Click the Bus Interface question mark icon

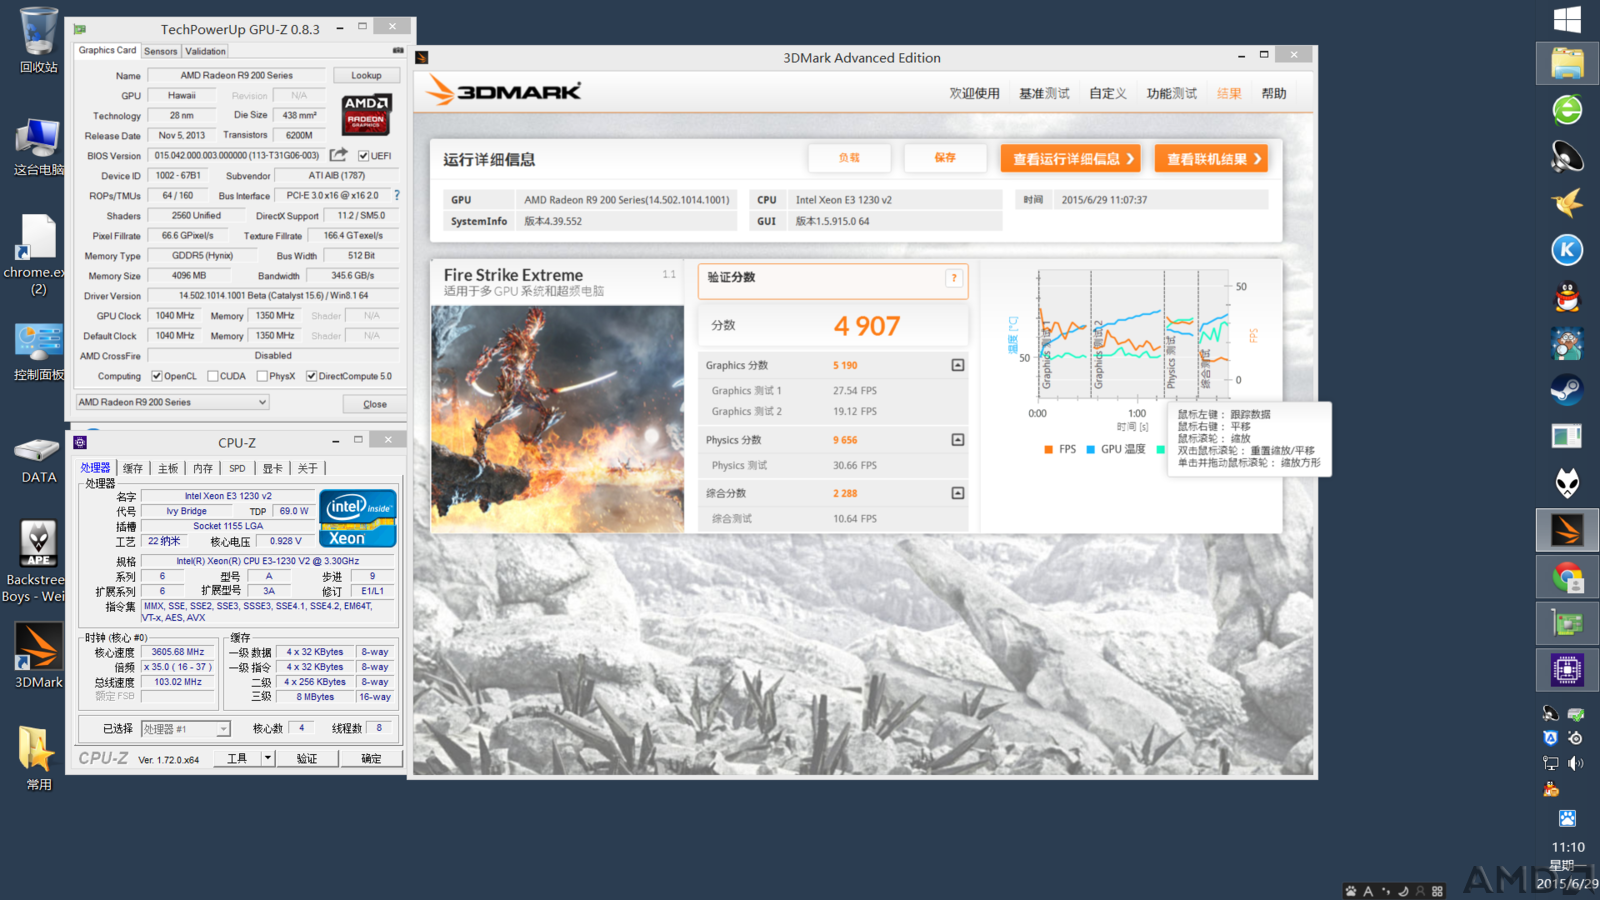(396, 195)
